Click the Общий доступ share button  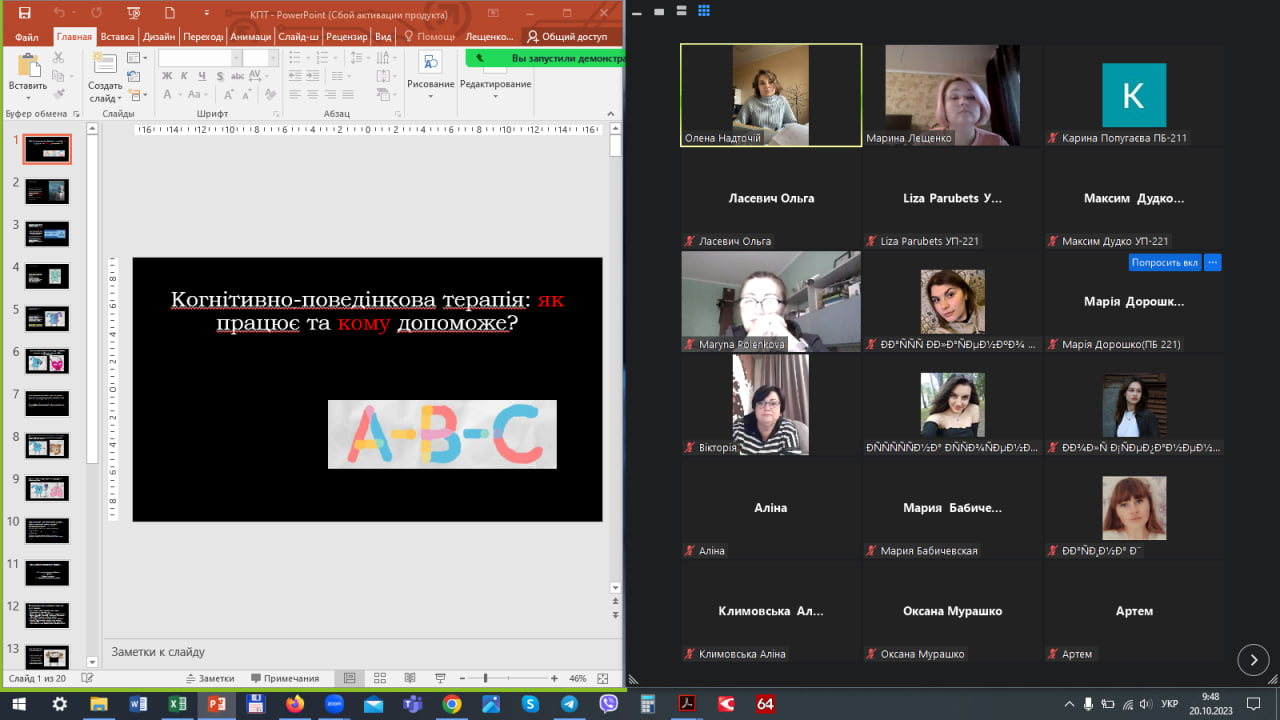(567, 37)
